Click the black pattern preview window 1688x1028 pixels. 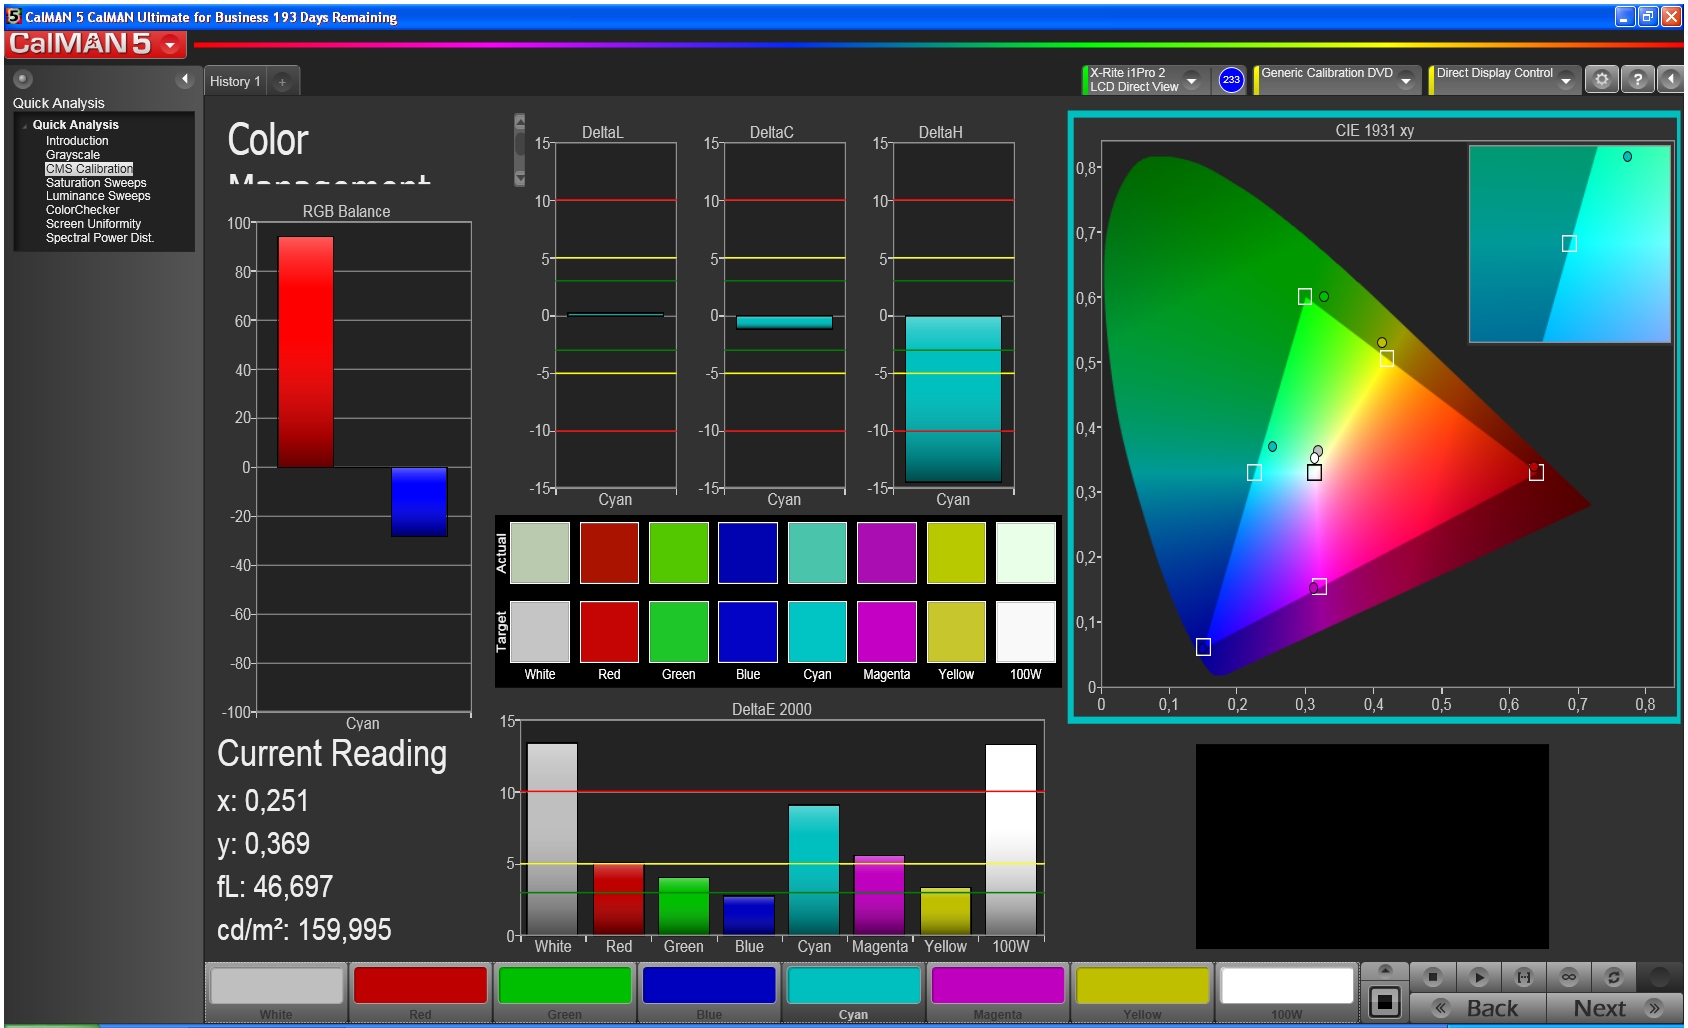click(1372, 846)
